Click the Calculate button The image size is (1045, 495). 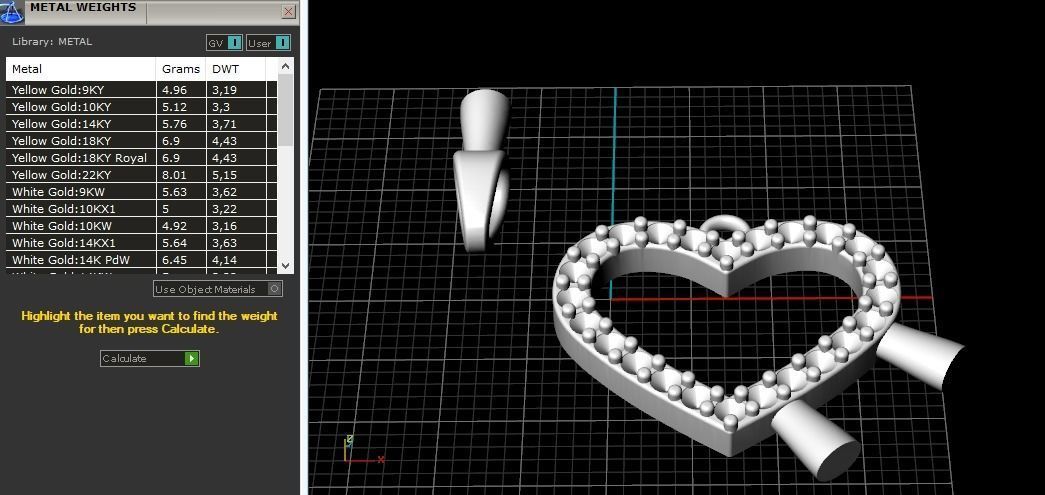[149, 358]
